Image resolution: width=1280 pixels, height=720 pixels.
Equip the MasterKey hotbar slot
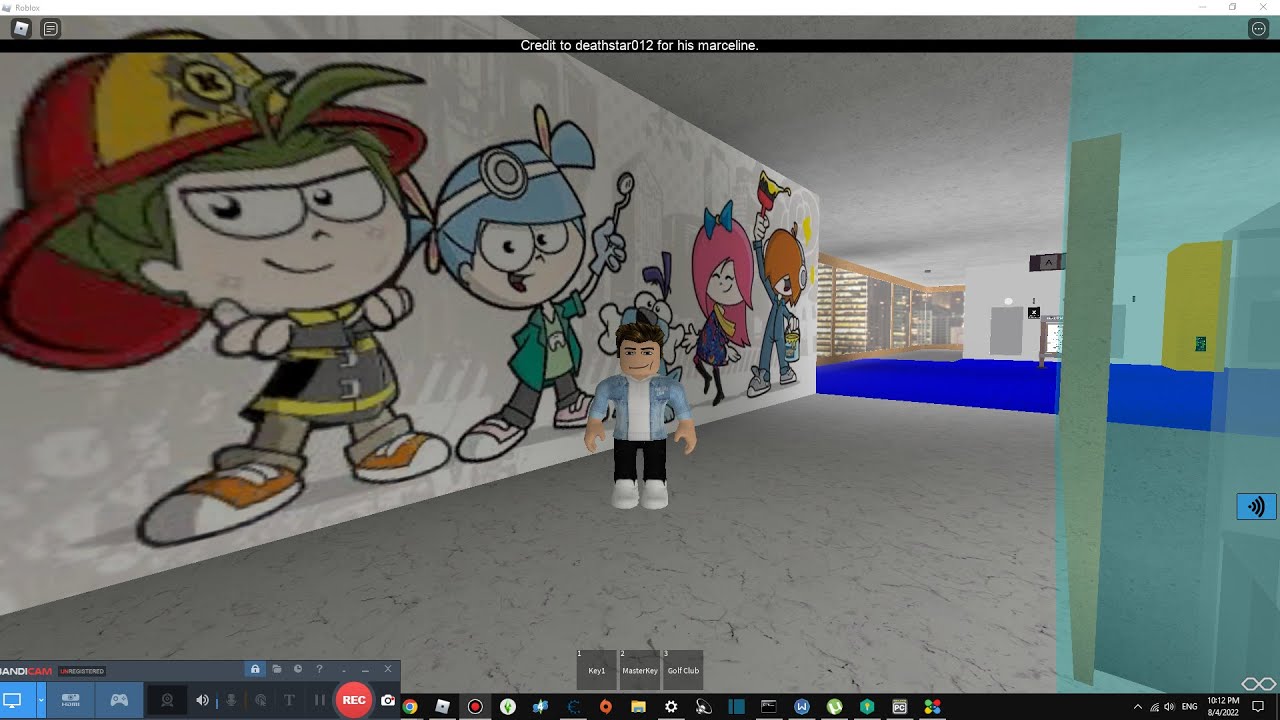tap(640, 669)
